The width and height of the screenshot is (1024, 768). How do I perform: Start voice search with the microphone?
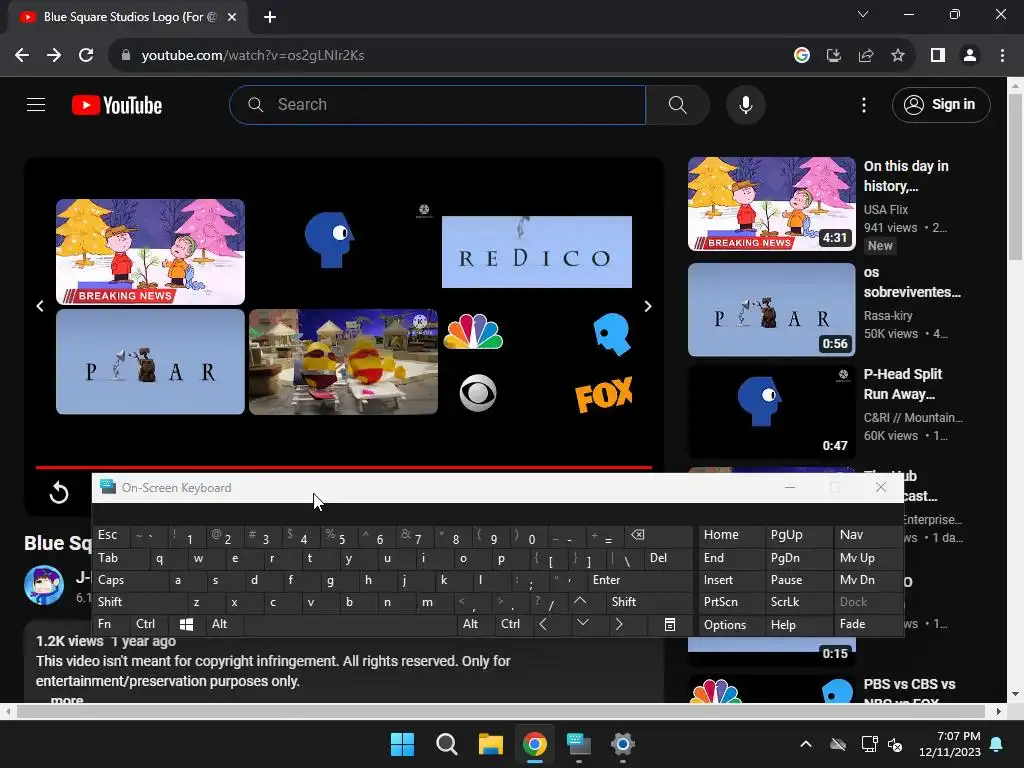click(745, 104)
